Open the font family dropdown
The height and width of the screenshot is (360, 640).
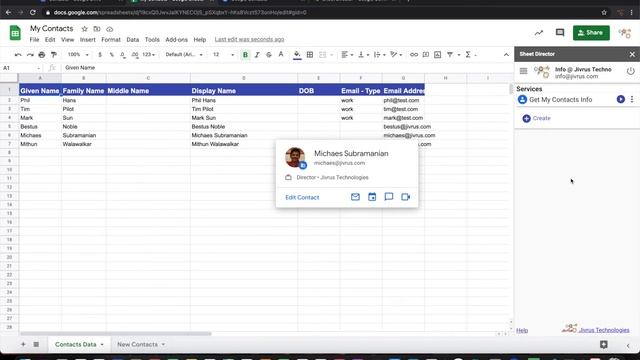click(184, 55)
